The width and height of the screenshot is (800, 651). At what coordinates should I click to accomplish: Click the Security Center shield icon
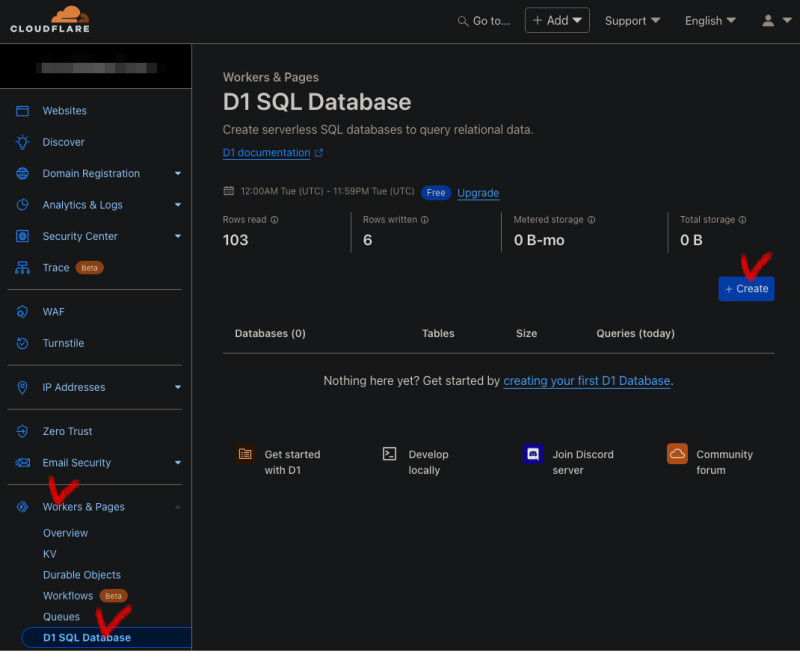click(x=20, y=236)
